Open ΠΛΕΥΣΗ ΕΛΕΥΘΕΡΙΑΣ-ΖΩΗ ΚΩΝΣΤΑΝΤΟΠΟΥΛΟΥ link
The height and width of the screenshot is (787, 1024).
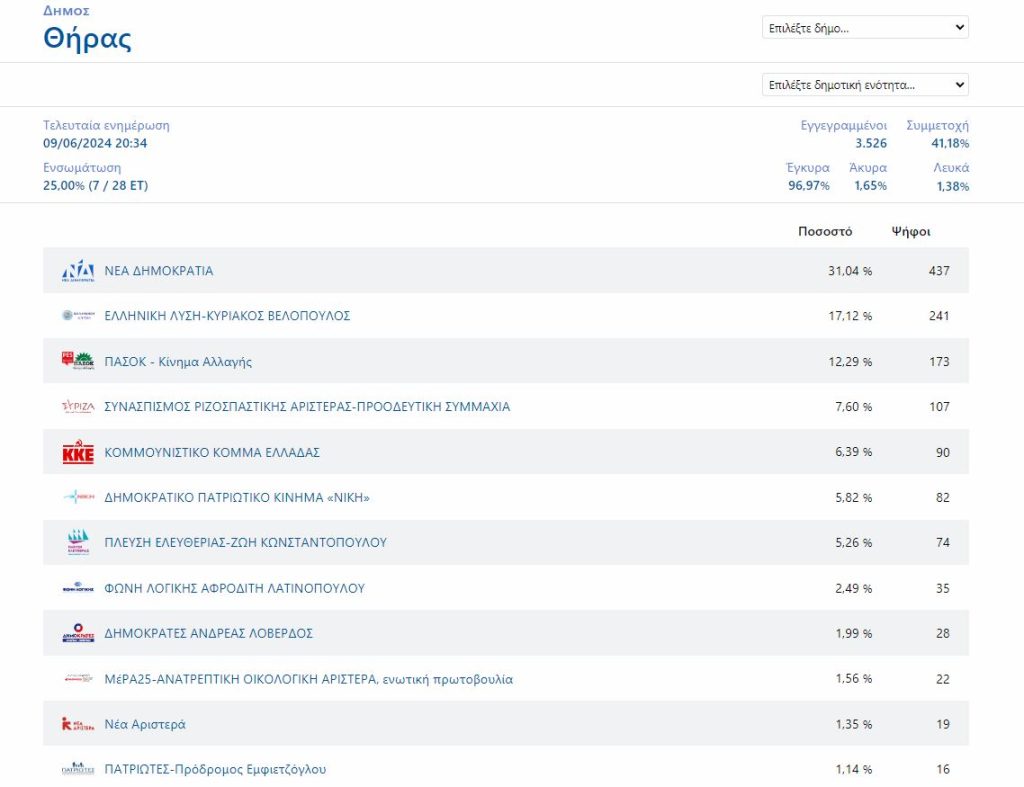pos(246,542)
